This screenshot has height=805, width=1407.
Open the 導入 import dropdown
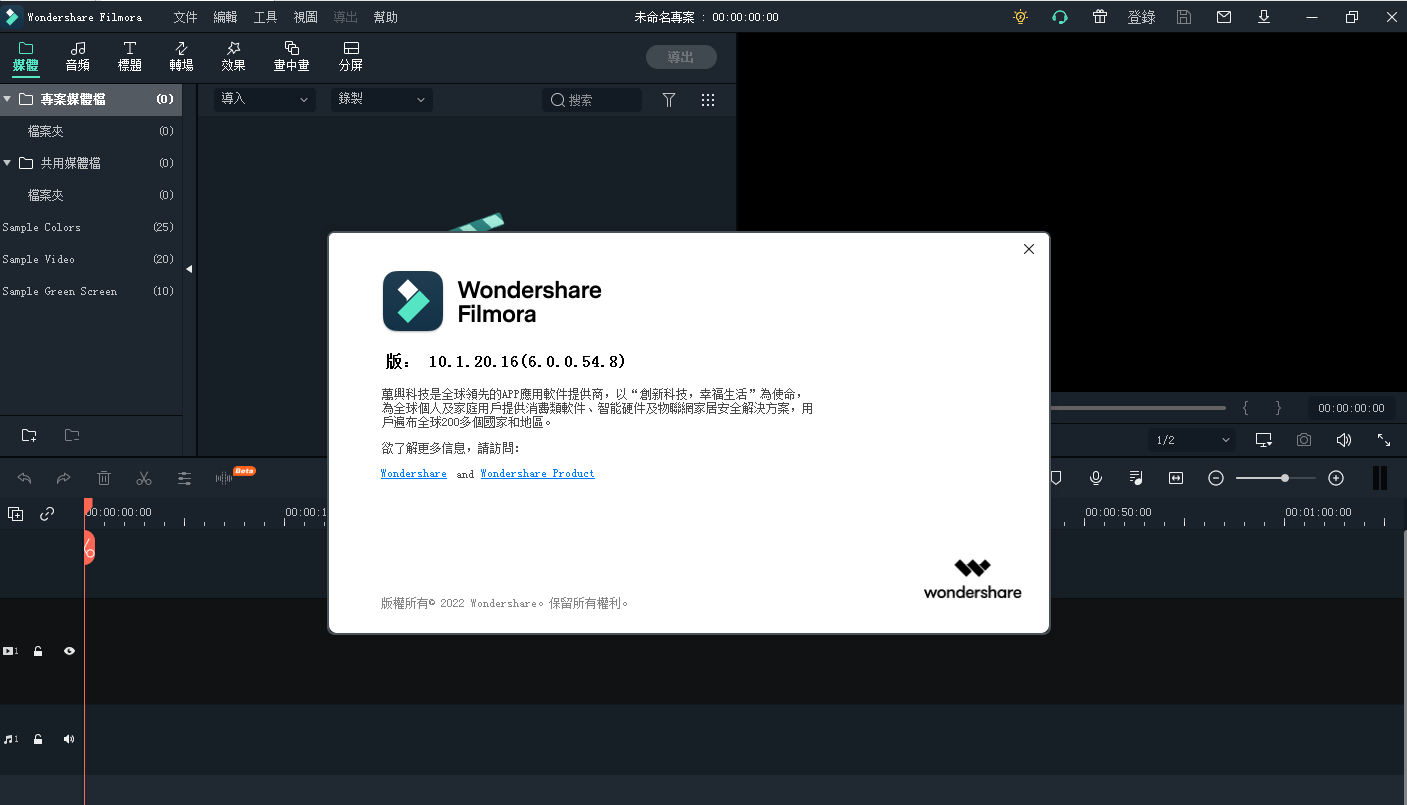pos(265,99)
